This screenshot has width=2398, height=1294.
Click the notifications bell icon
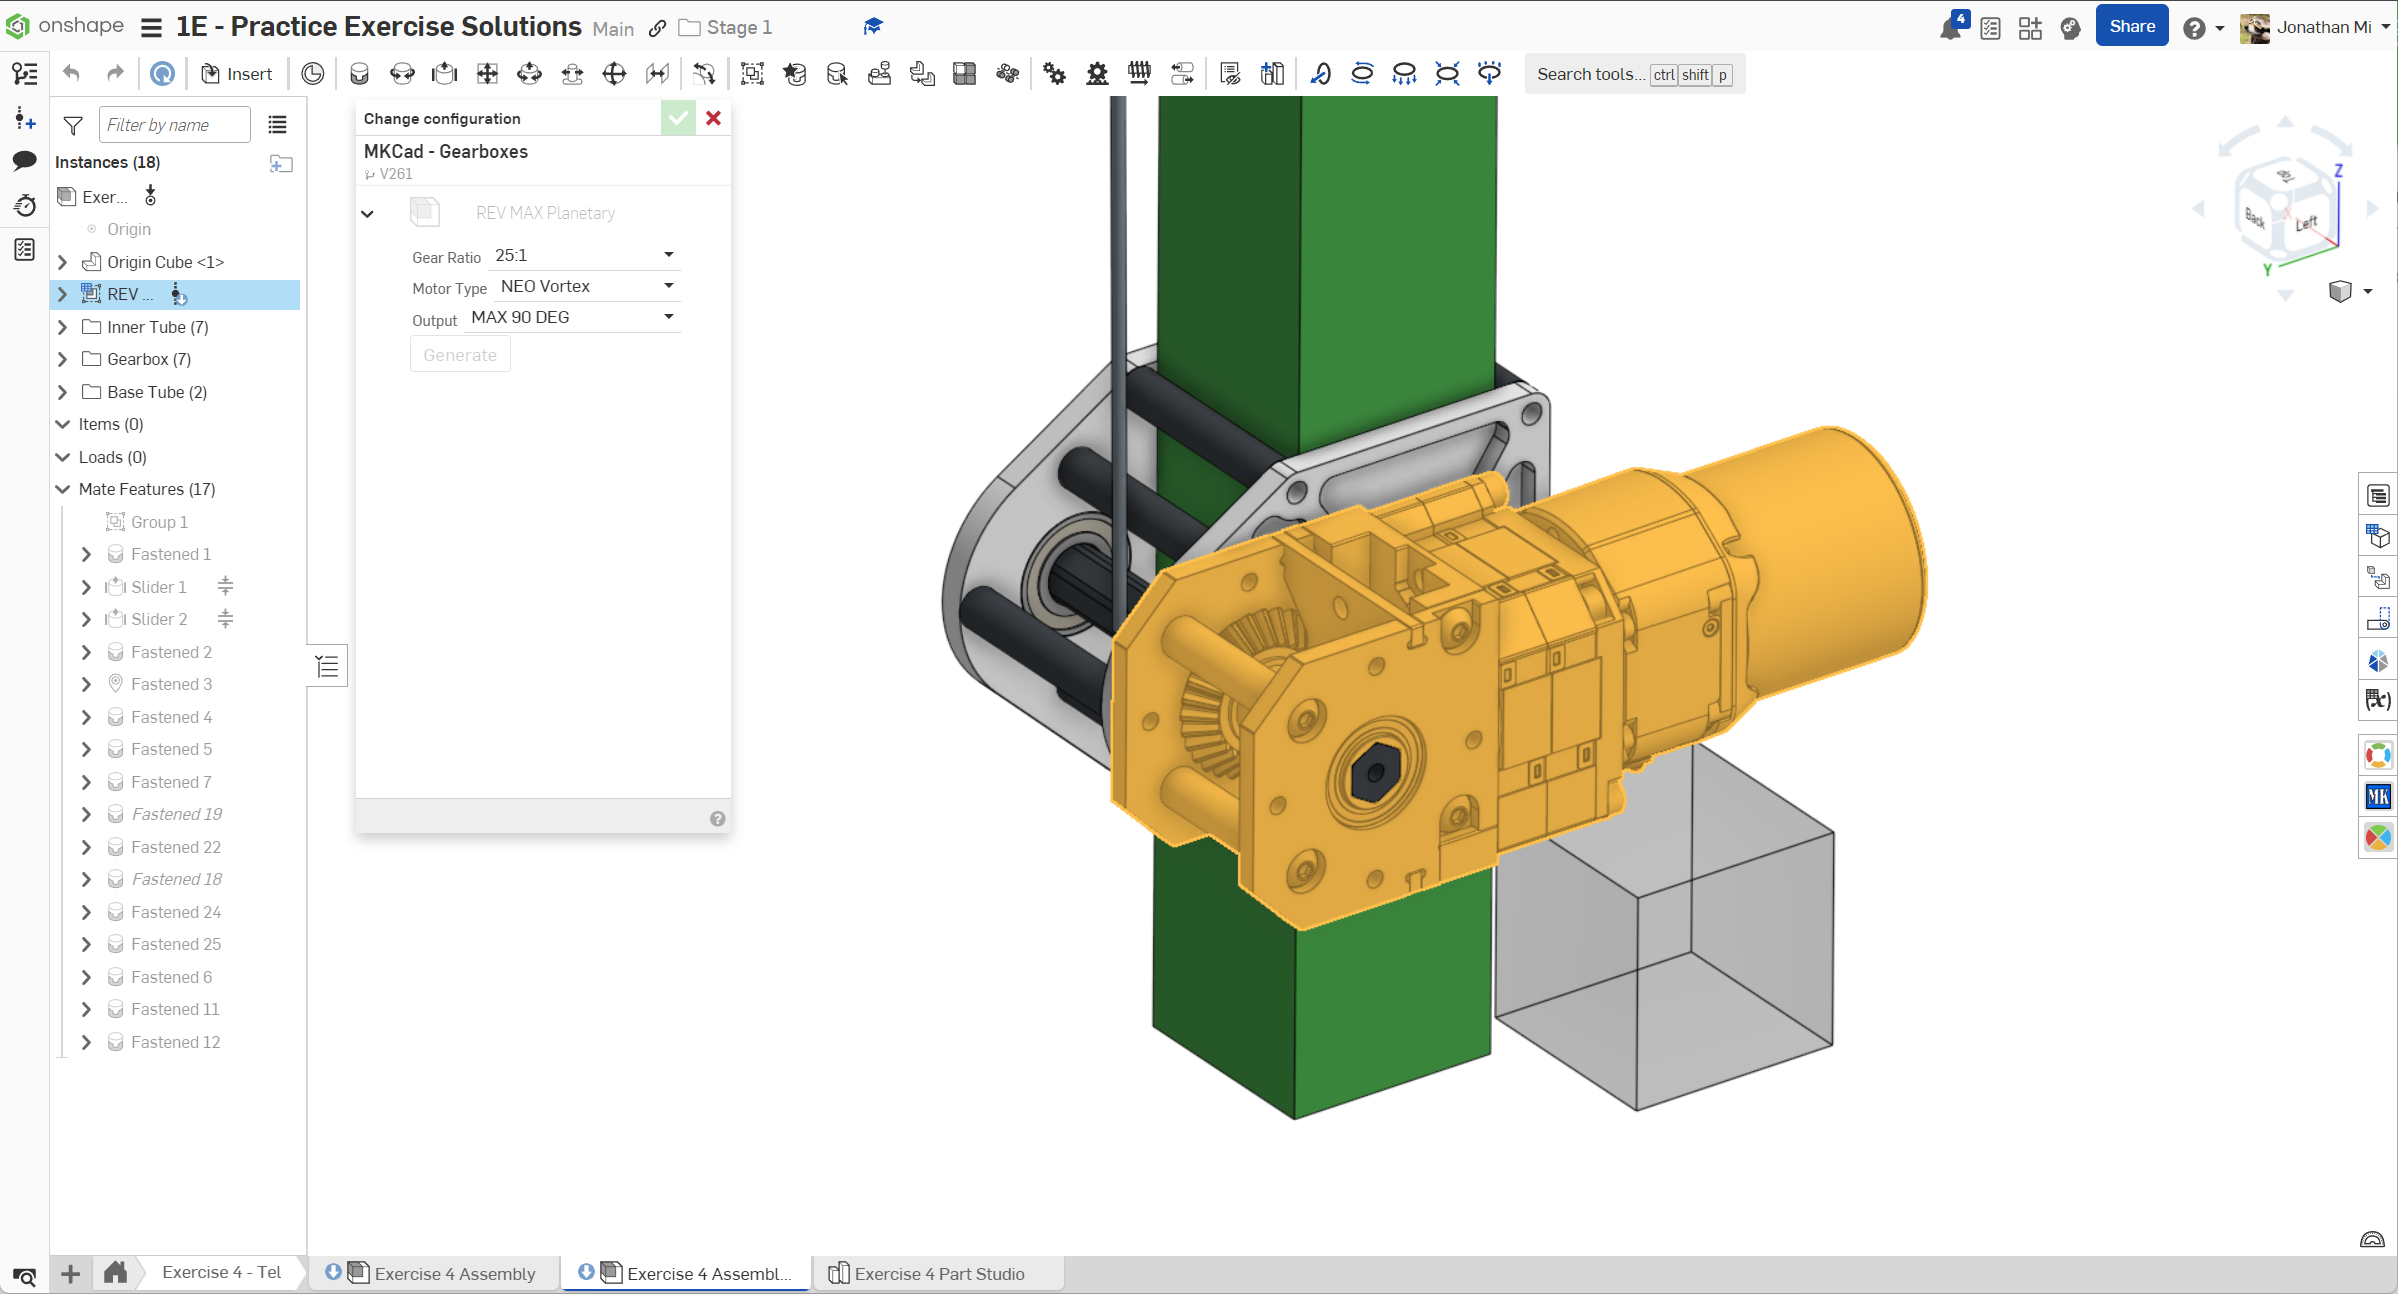pyautogui.click(x=1950, y=28)
